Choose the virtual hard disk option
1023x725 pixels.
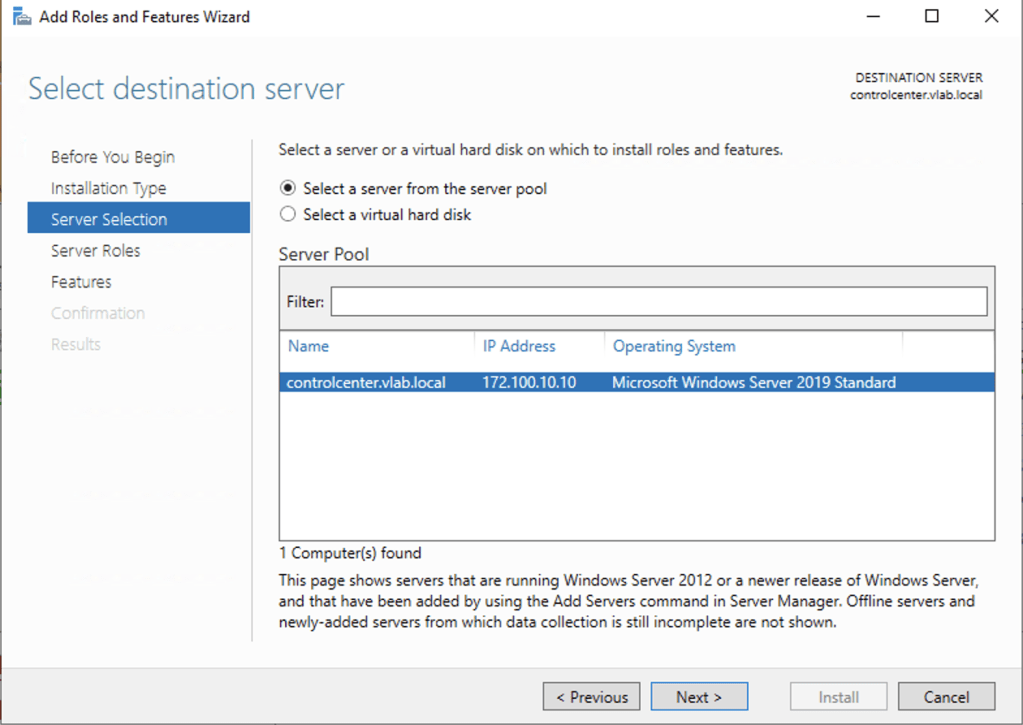(x=288, y=214)
